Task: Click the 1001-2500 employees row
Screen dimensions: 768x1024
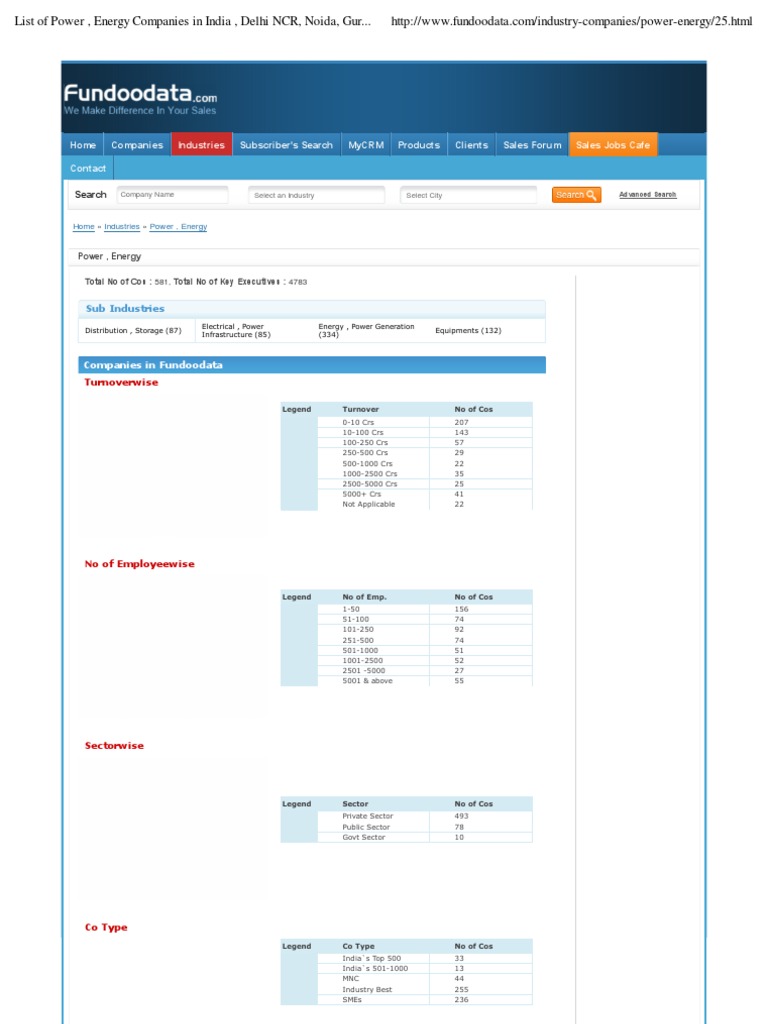Action: pyautogui.click(x=424, y=660)
